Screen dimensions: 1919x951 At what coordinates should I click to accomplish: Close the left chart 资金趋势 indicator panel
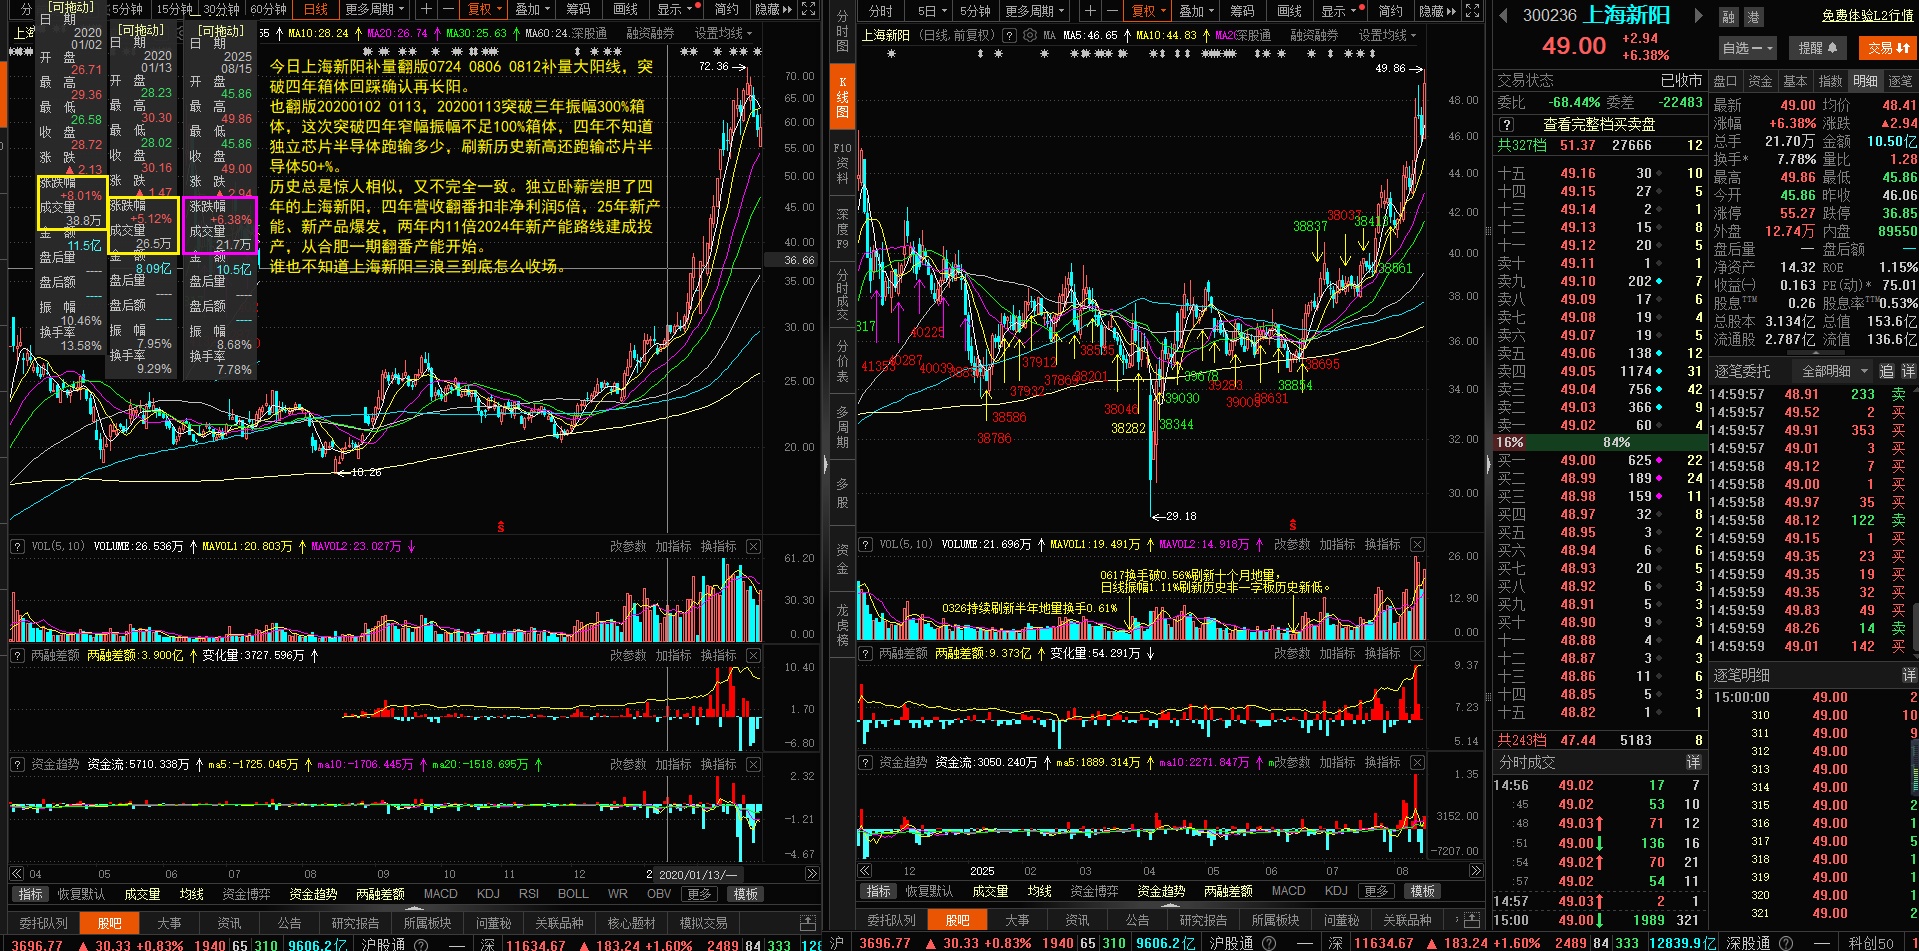pos(753,764)
